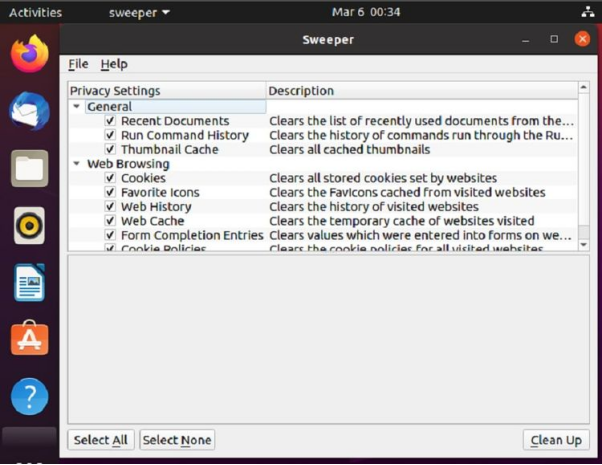Collapse the General category
The image size is (602, 465).
(77, 107)
